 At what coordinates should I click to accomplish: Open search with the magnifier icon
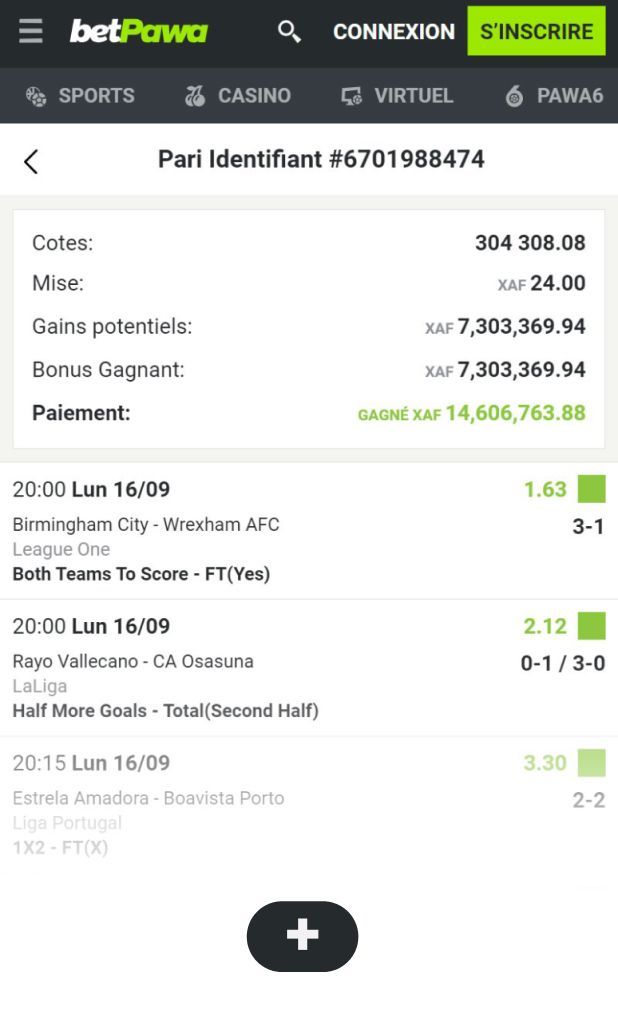click(289, 32)
